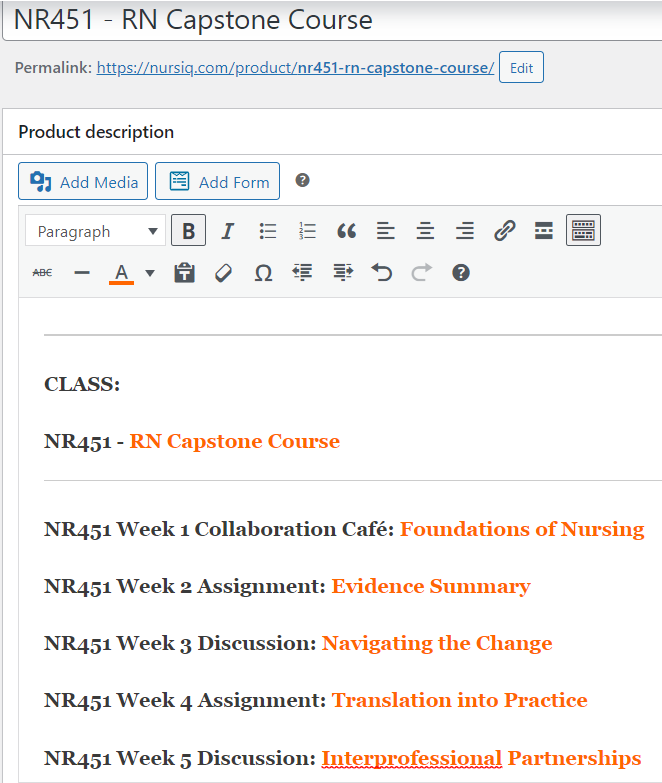This screenshot has height=783, width=662.
Task: Toggle strikethrough formatting
Action: point(42,273)
